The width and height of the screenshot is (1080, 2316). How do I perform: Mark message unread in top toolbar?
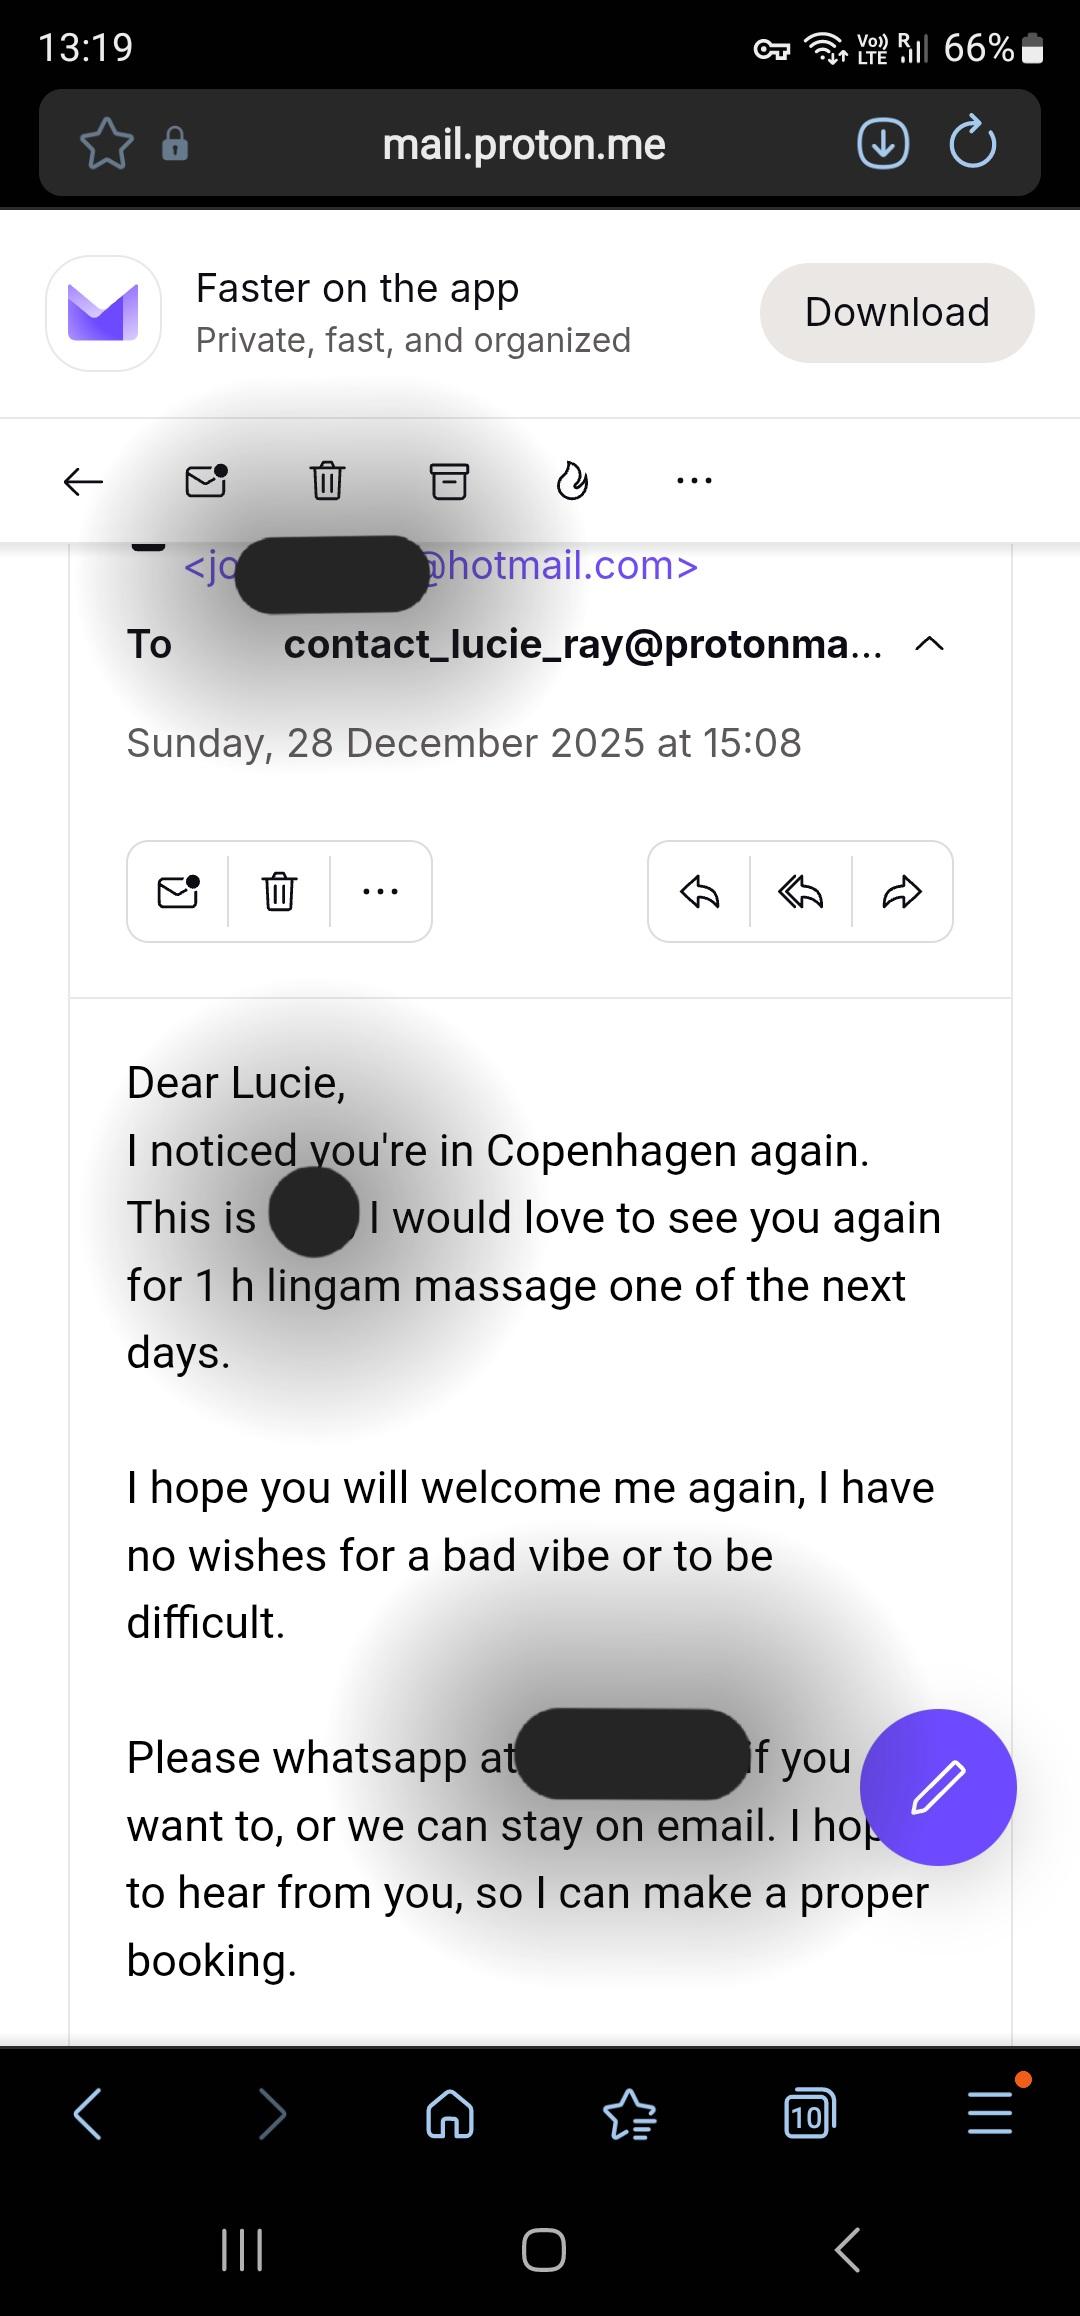pyautogui.click(x=206, y=481)
